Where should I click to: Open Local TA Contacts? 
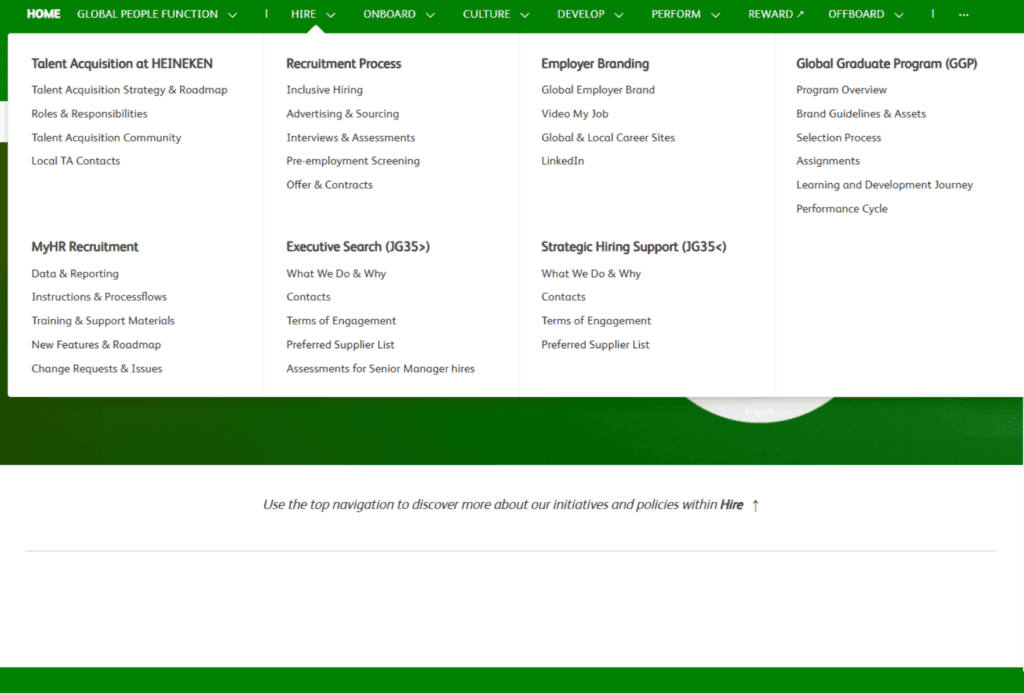click(x=76, y=161)
